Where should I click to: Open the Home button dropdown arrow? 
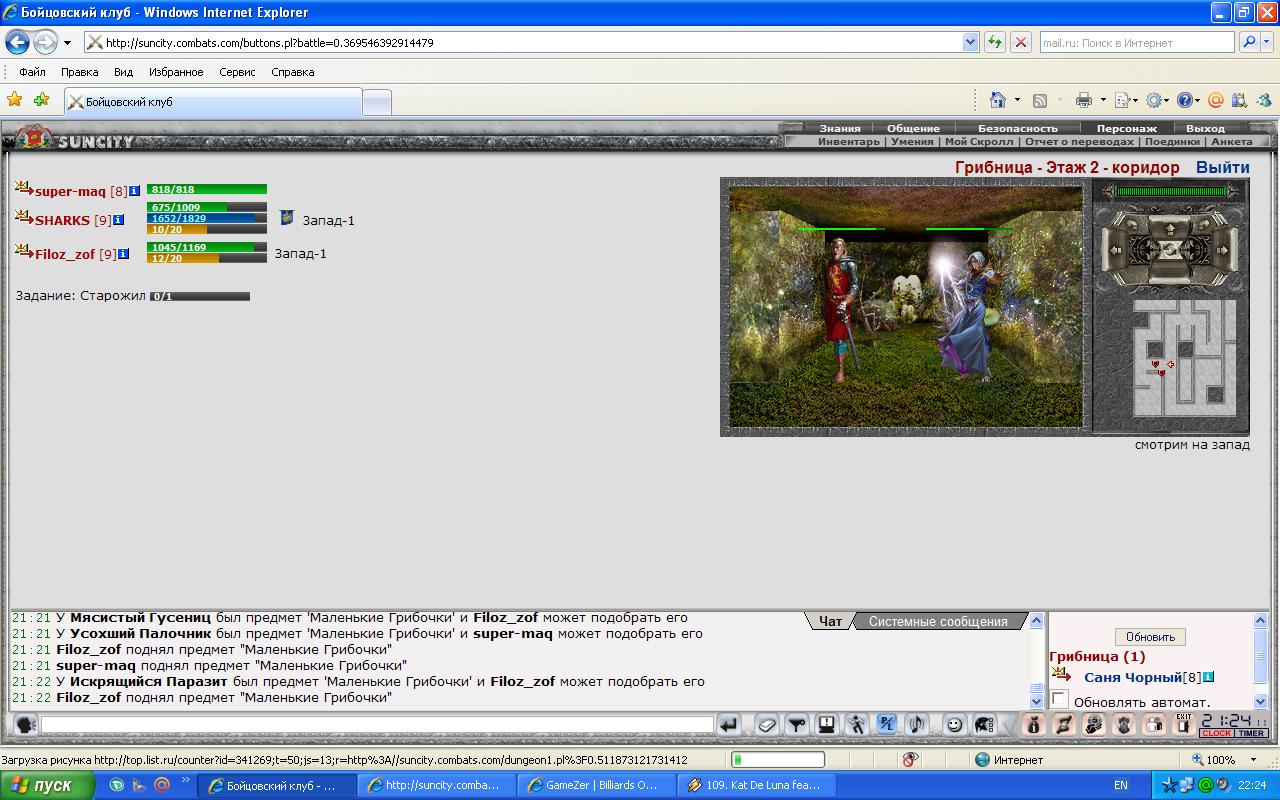coord(1017,100)
